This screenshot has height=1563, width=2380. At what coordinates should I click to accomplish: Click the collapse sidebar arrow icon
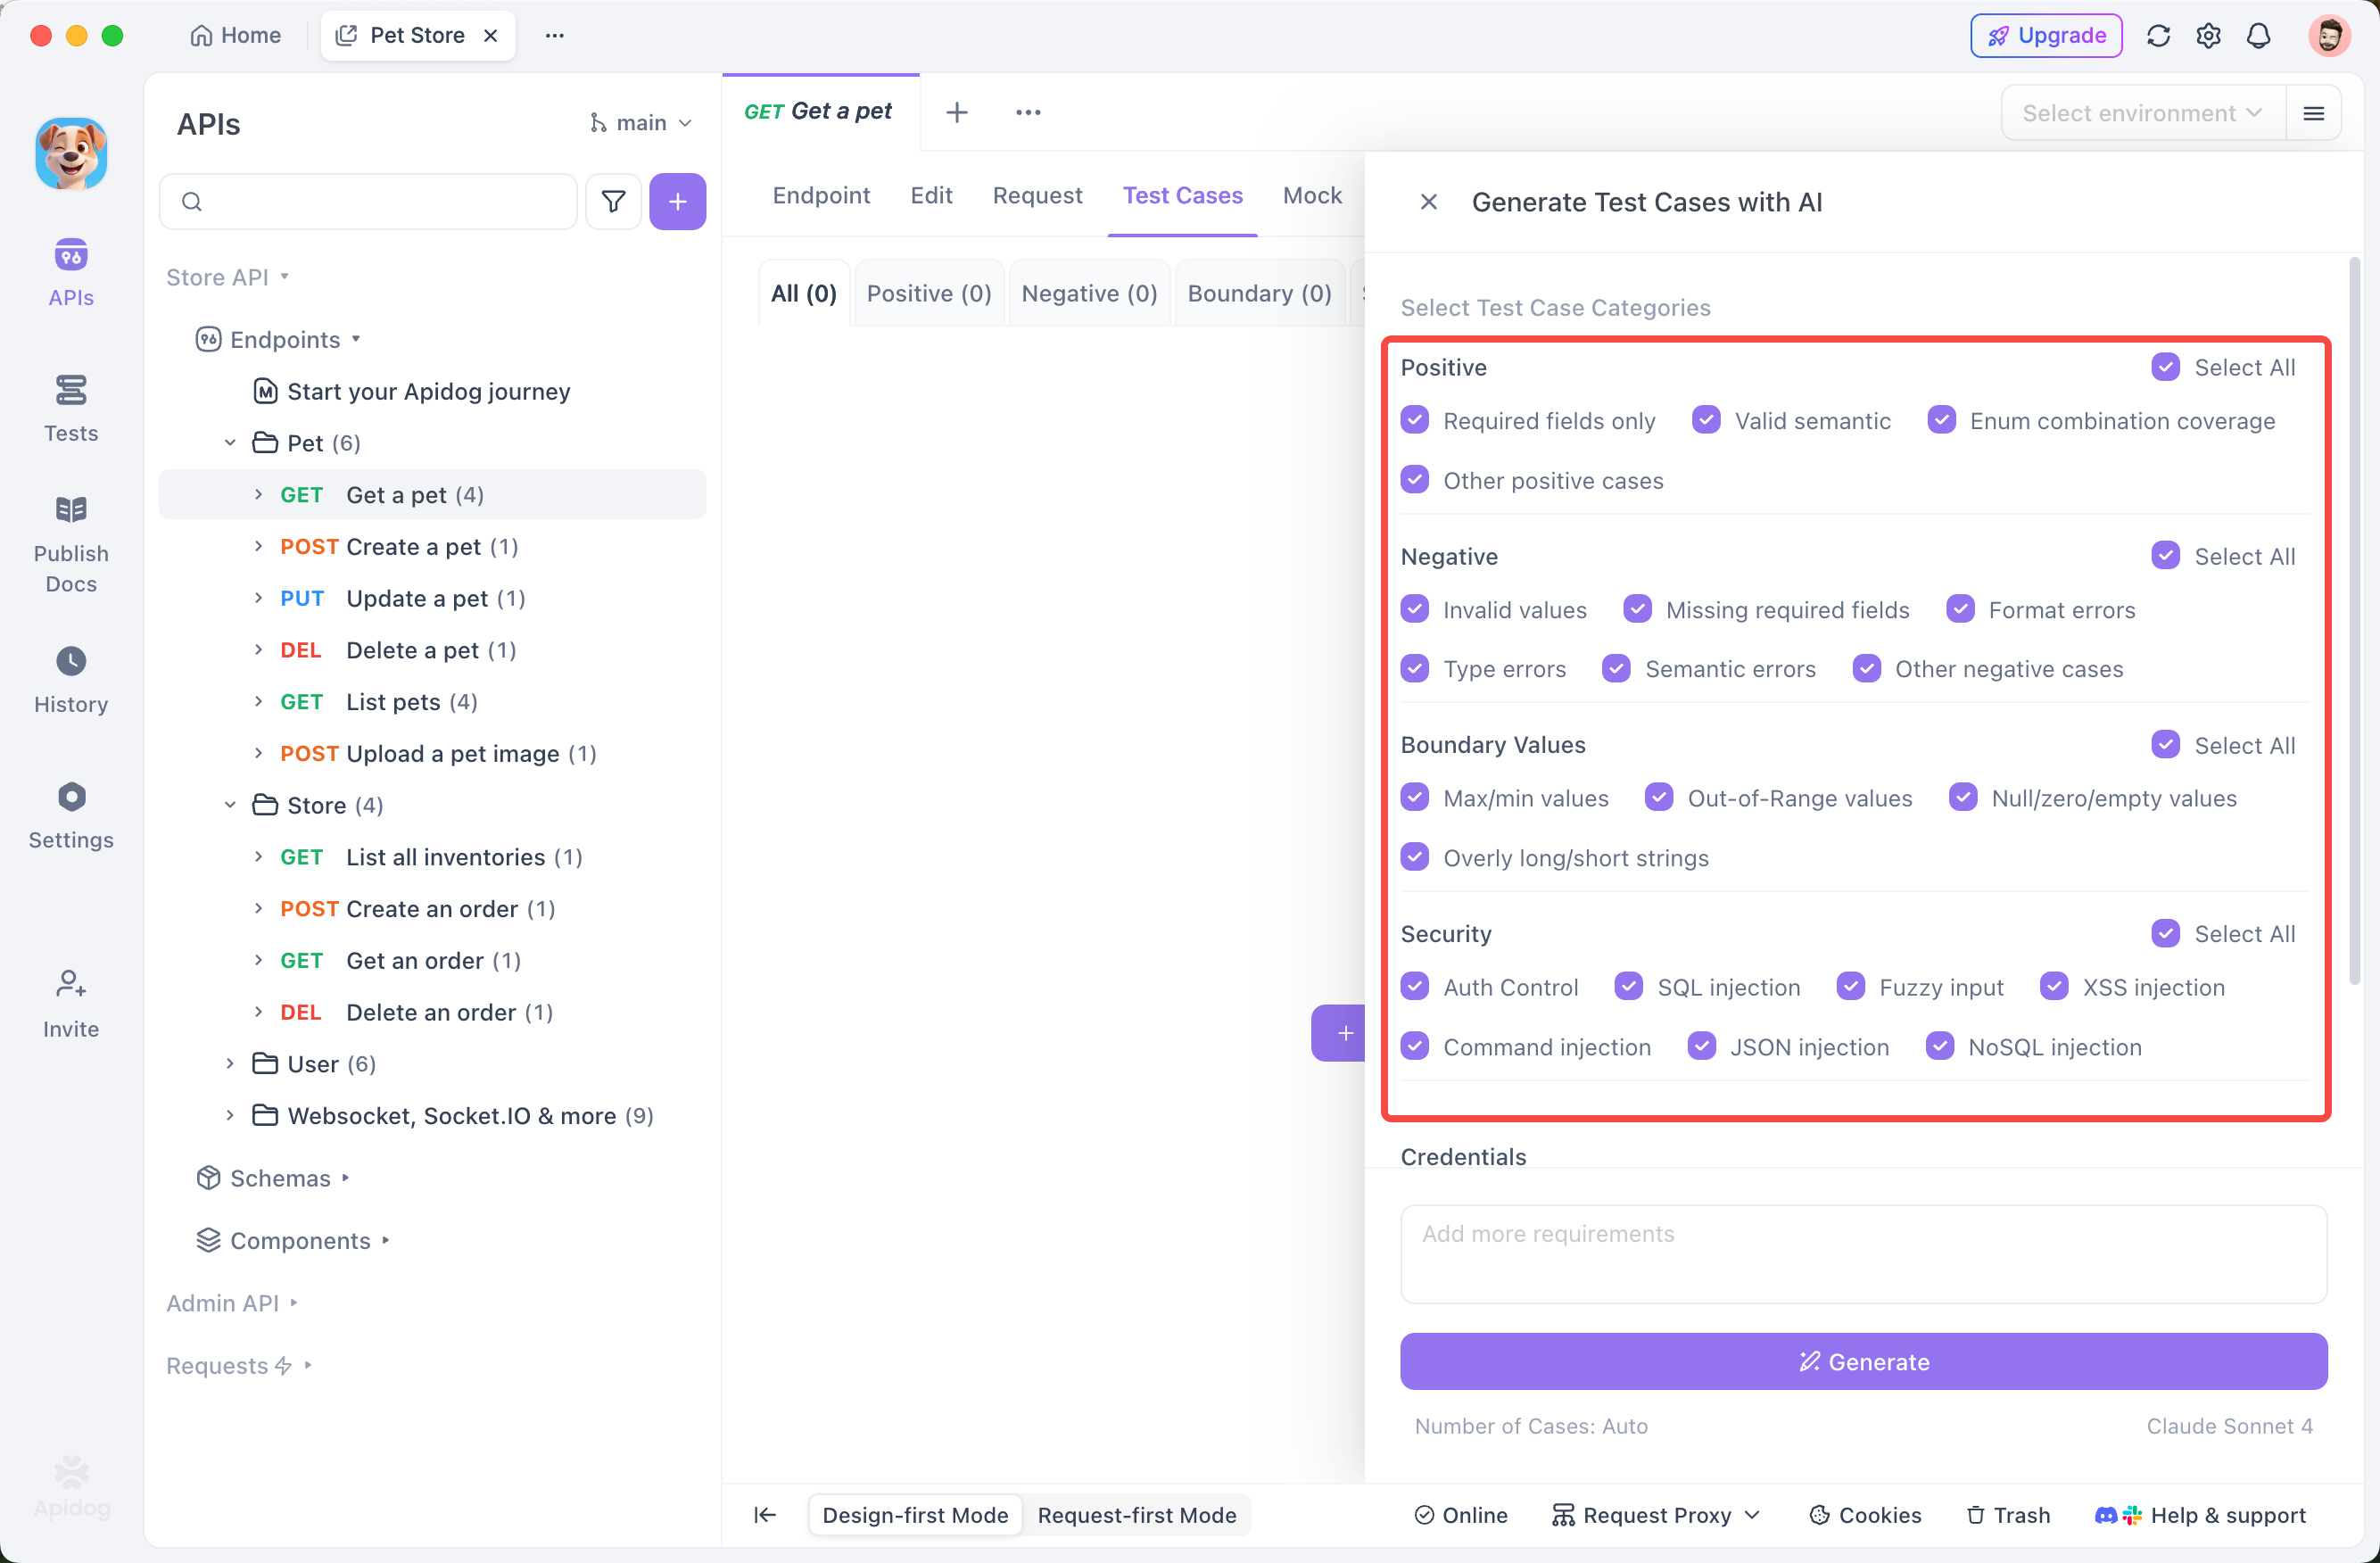[x=764, y=1514]
